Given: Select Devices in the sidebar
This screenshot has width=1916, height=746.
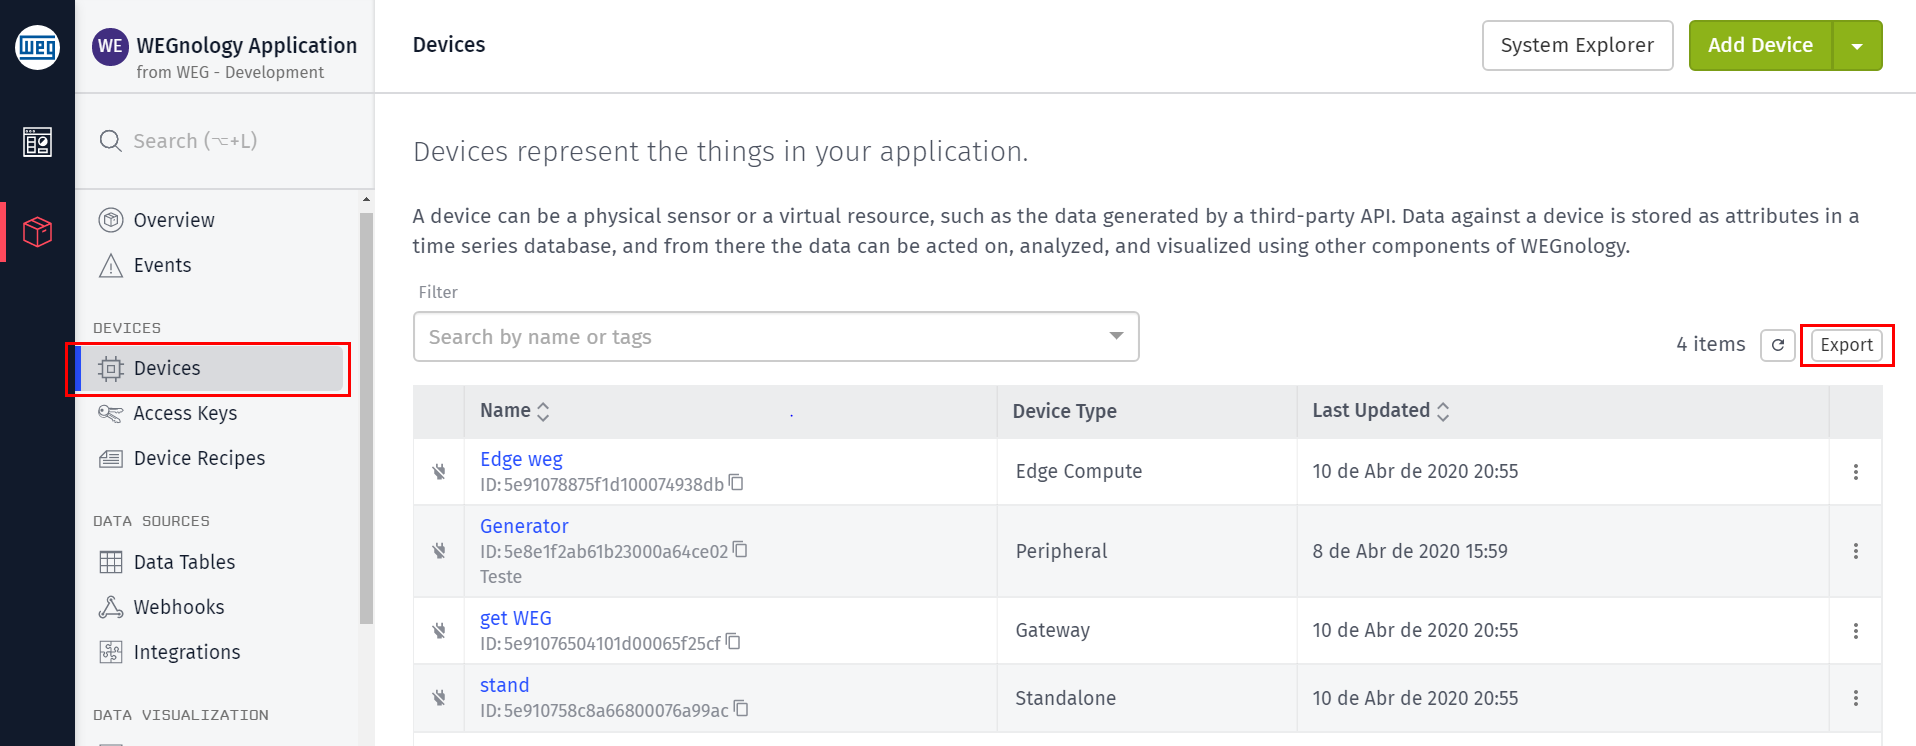Looking at the screenshot, I should point(210,368).
